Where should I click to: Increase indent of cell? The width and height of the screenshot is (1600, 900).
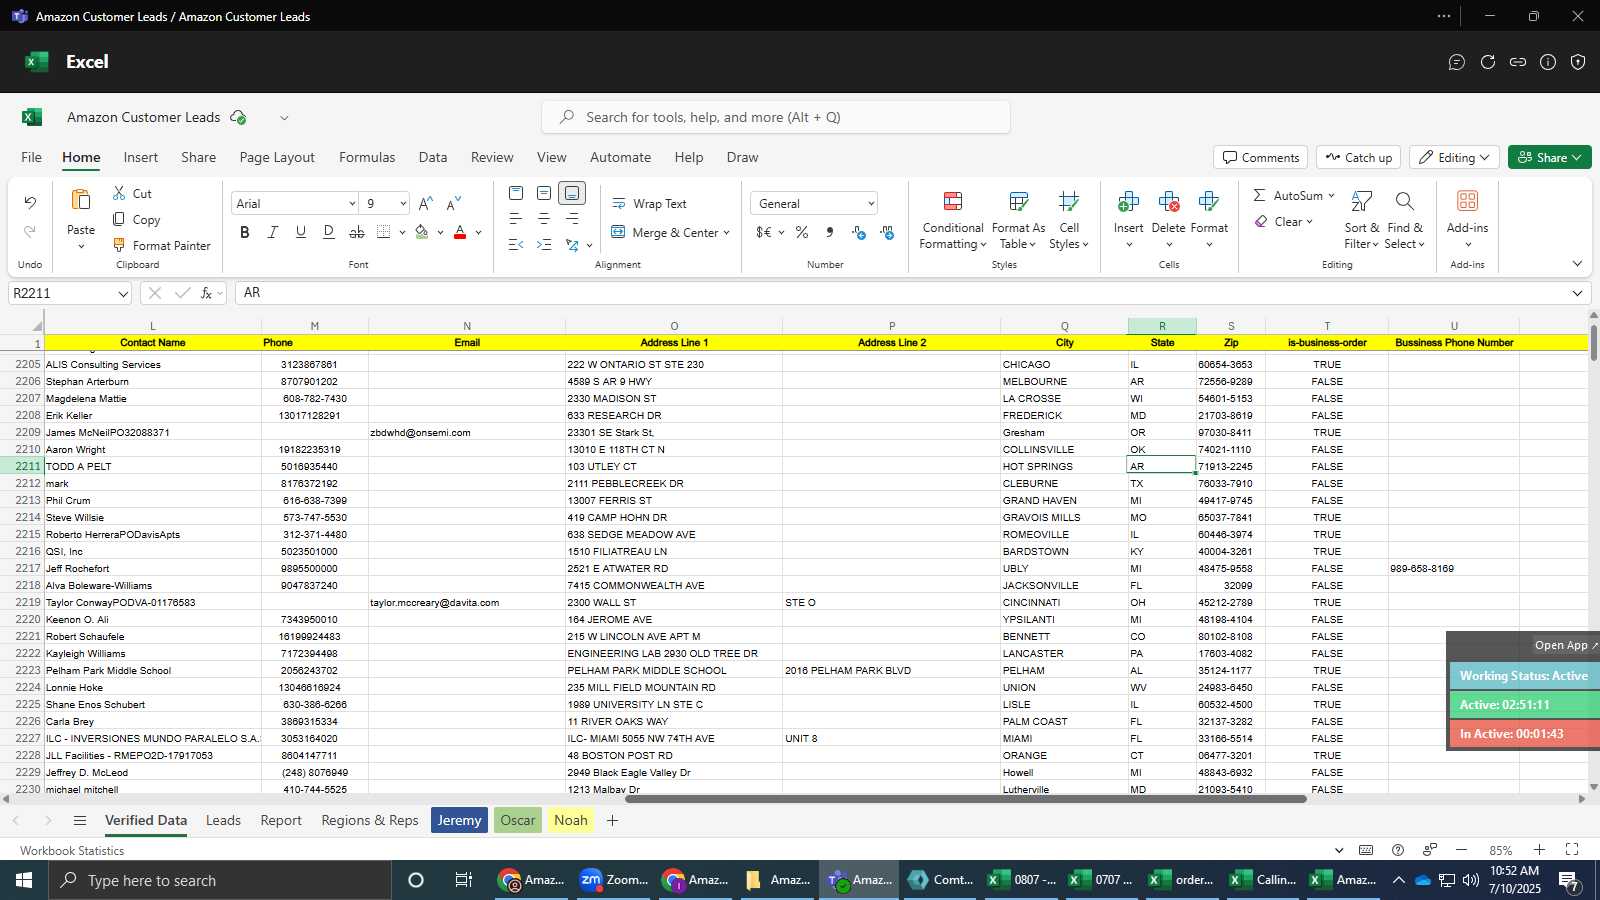[x=544, y=244]
